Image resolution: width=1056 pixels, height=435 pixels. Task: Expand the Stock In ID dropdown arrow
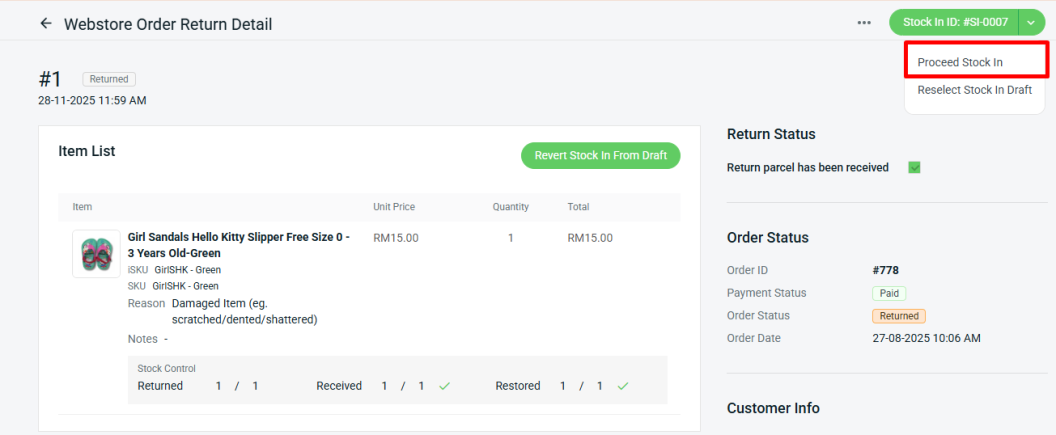pos(1031,22)
